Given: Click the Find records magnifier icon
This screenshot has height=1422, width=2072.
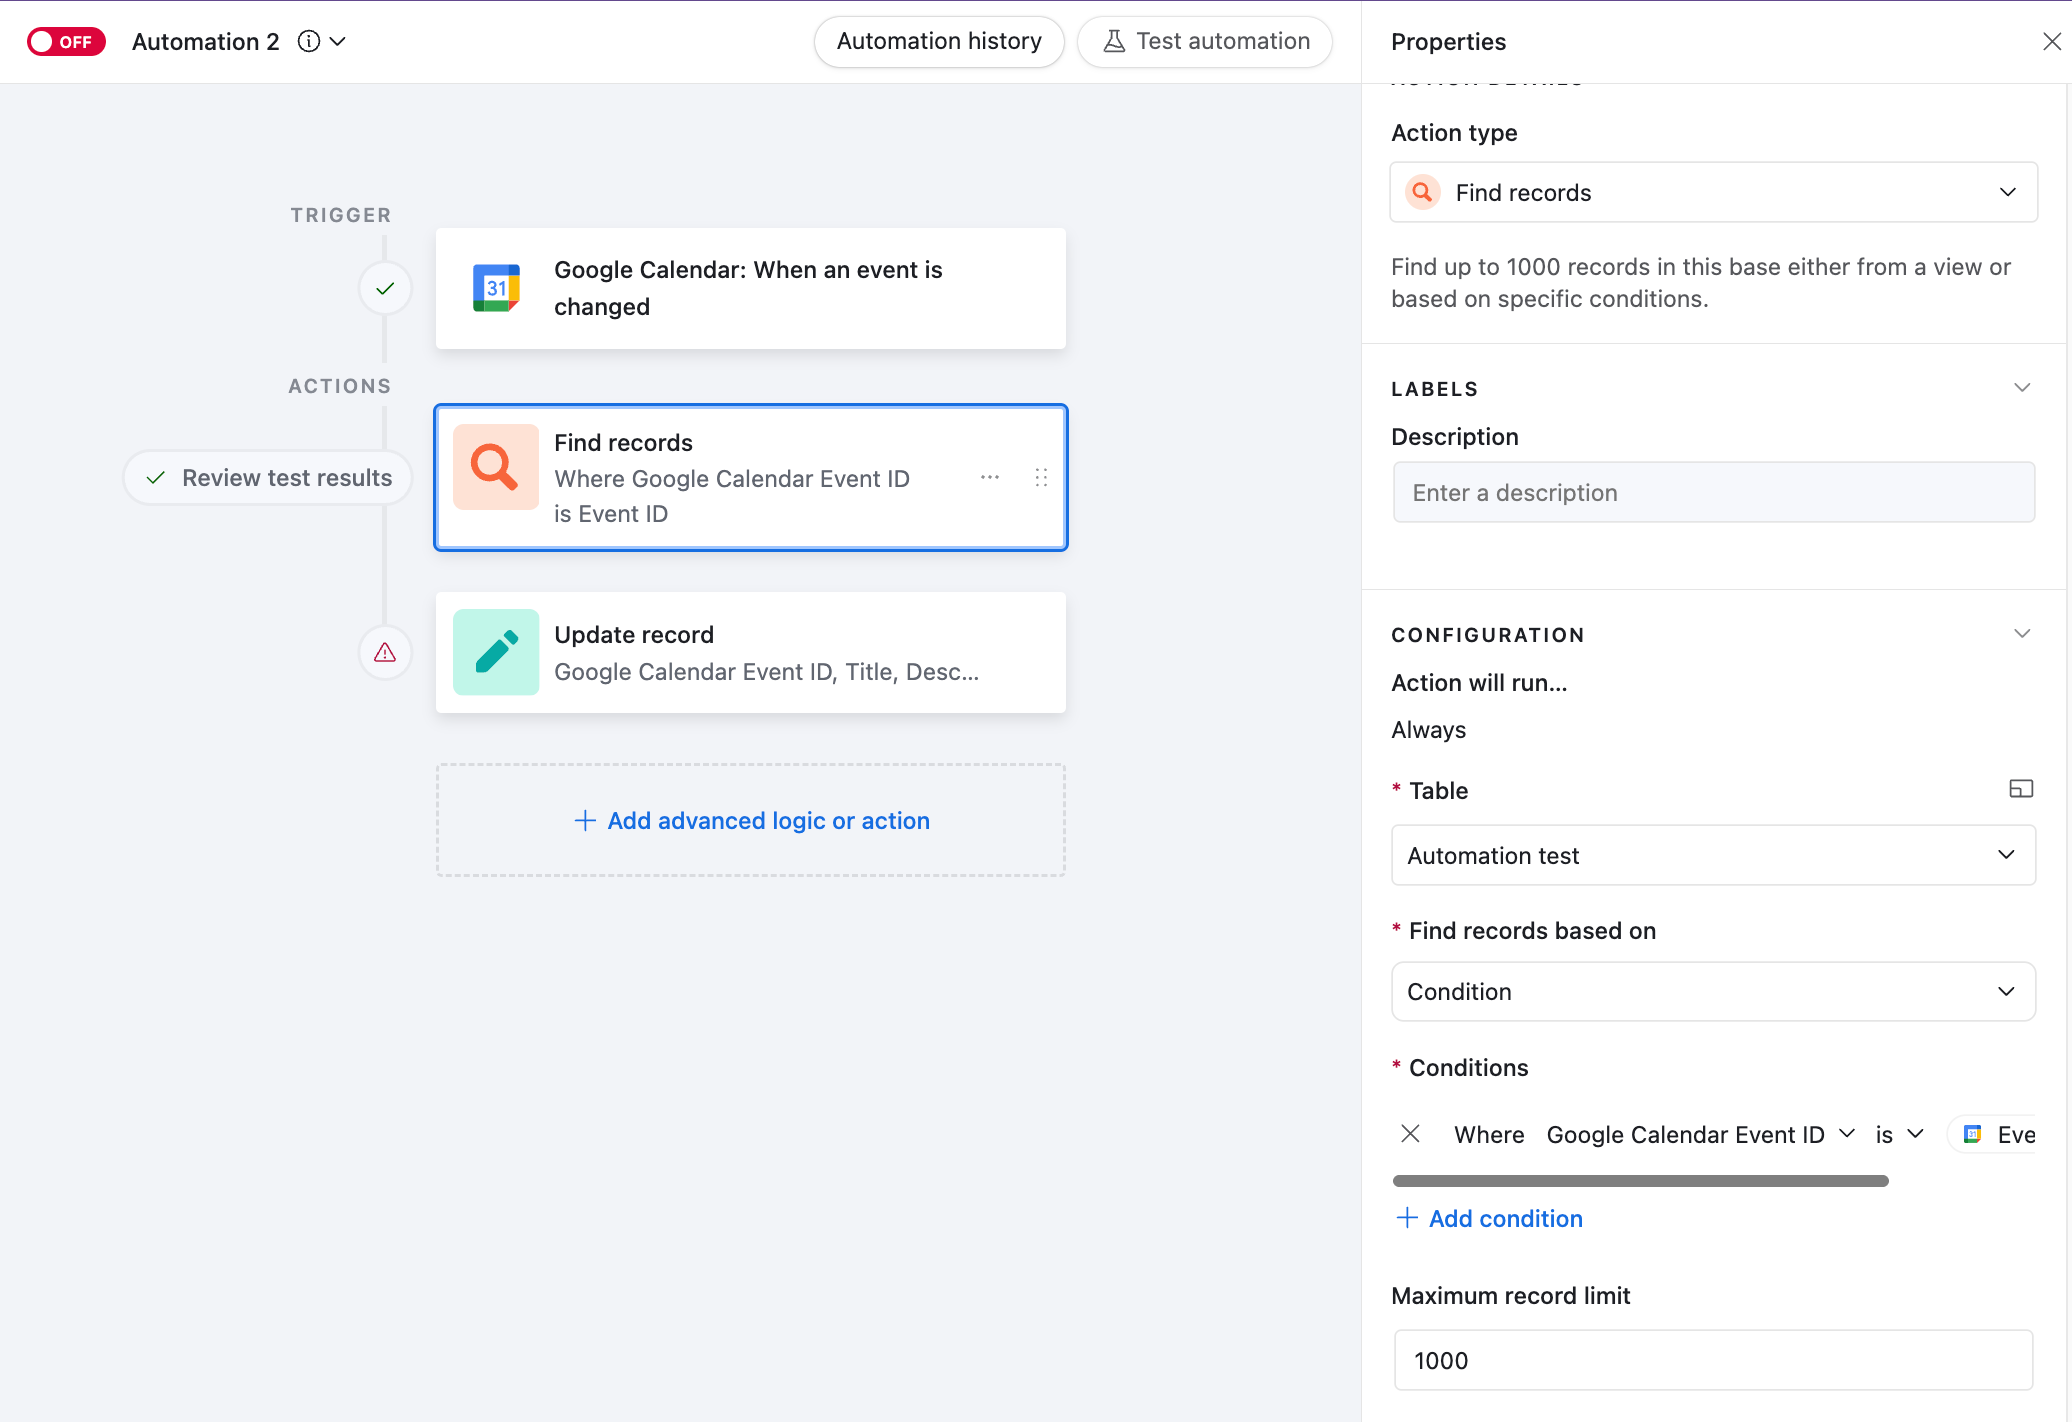Looking at the screenshot, I should click(x=496, y=467).
